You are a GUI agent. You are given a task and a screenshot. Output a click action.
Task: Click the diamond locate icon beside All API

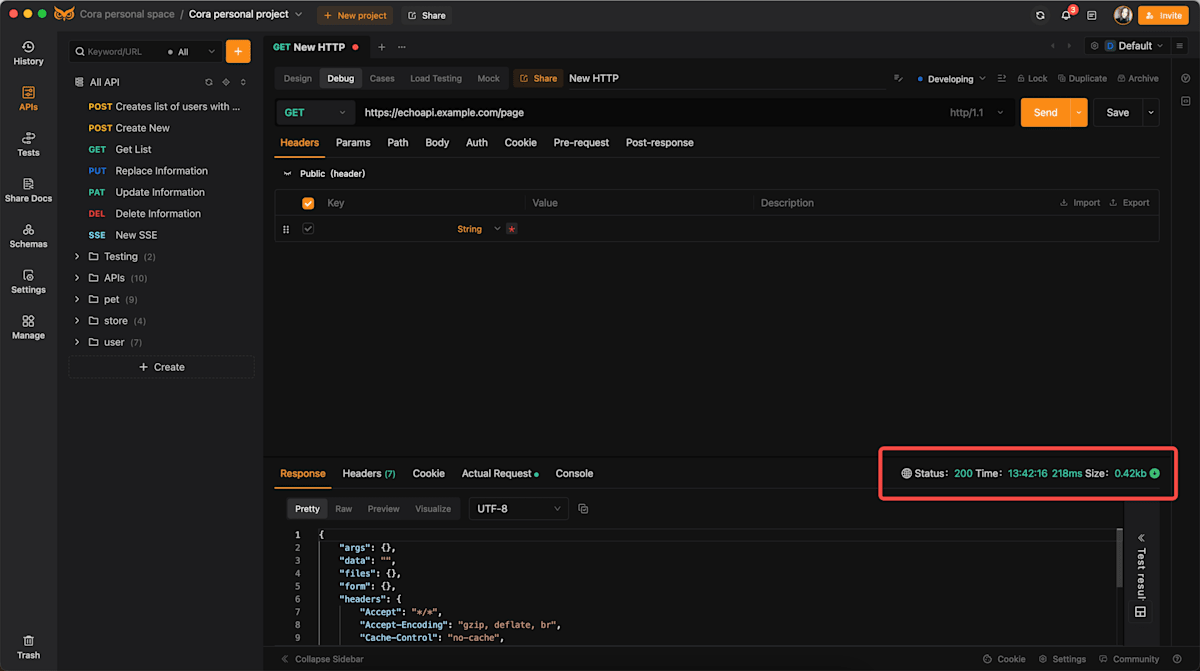226,82
